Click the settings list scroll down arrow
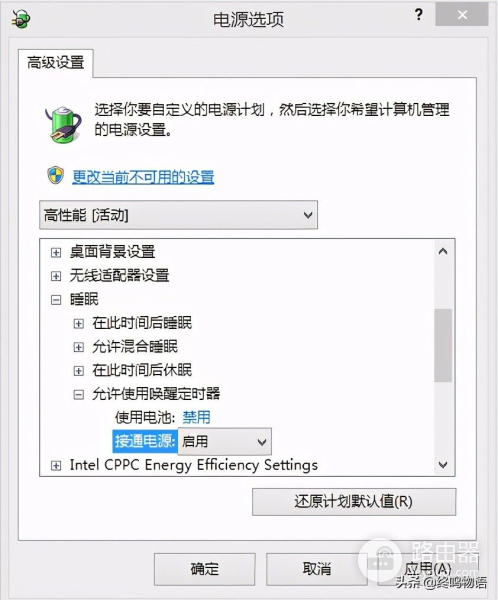The width and height of the screenshot is (498, 600). tap(443, 465)
